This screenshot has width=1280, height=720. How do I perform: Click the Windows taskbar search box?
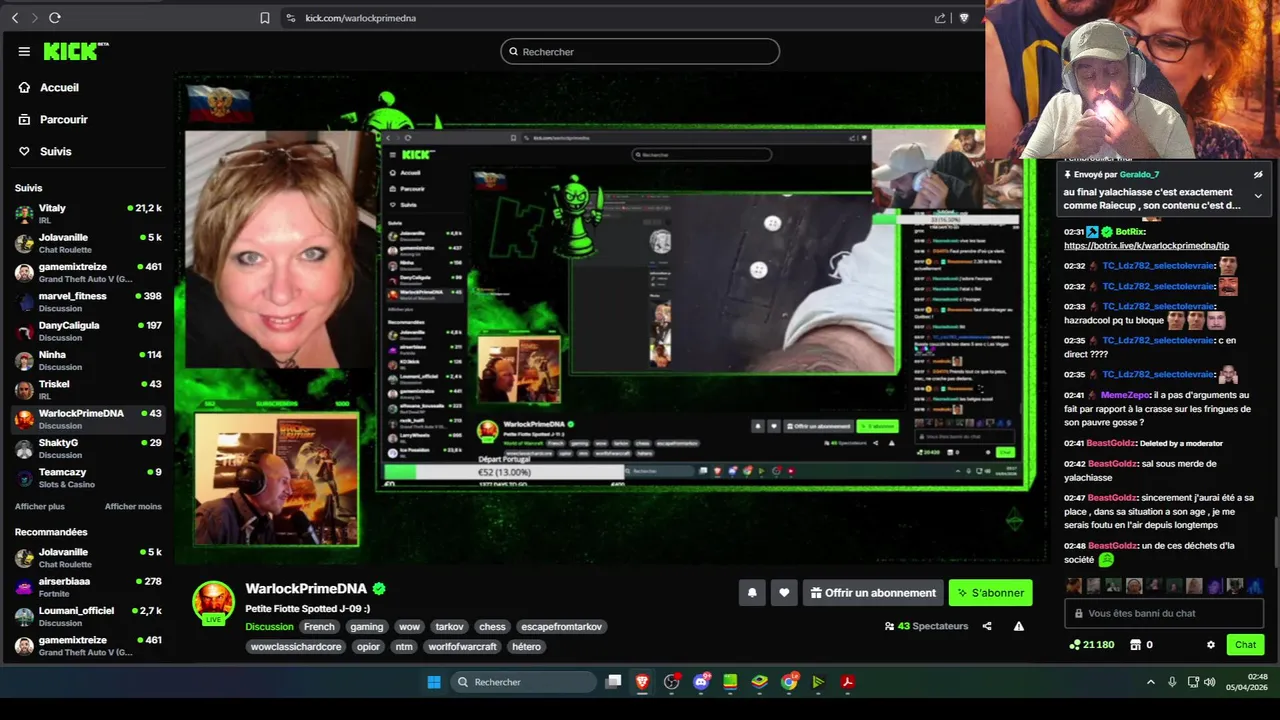point(523,682)
